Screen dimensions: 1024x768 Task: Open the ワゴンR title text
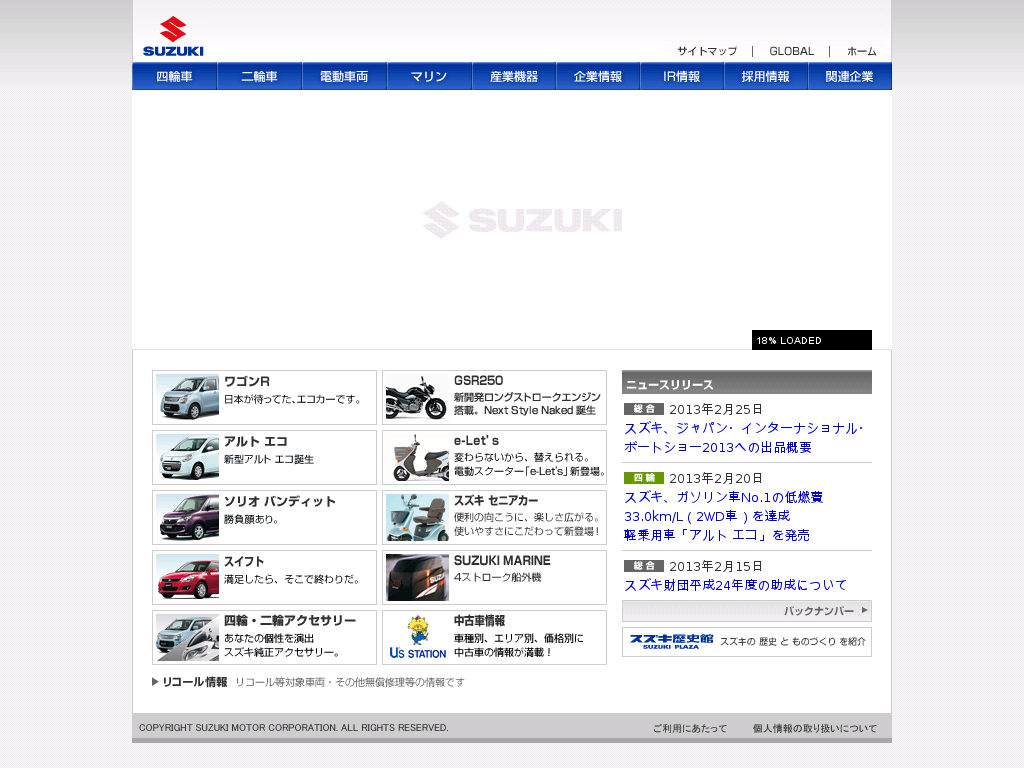coord(247,381)
